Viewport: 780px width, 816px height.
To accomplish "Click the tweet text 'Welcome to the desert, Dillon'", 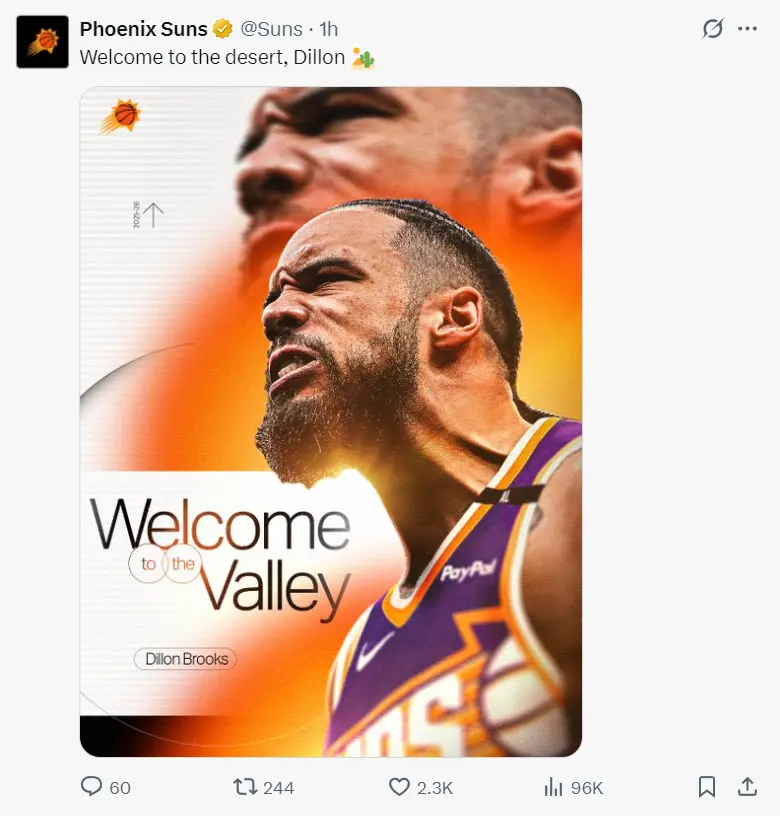I will click(x=212, y=57).
